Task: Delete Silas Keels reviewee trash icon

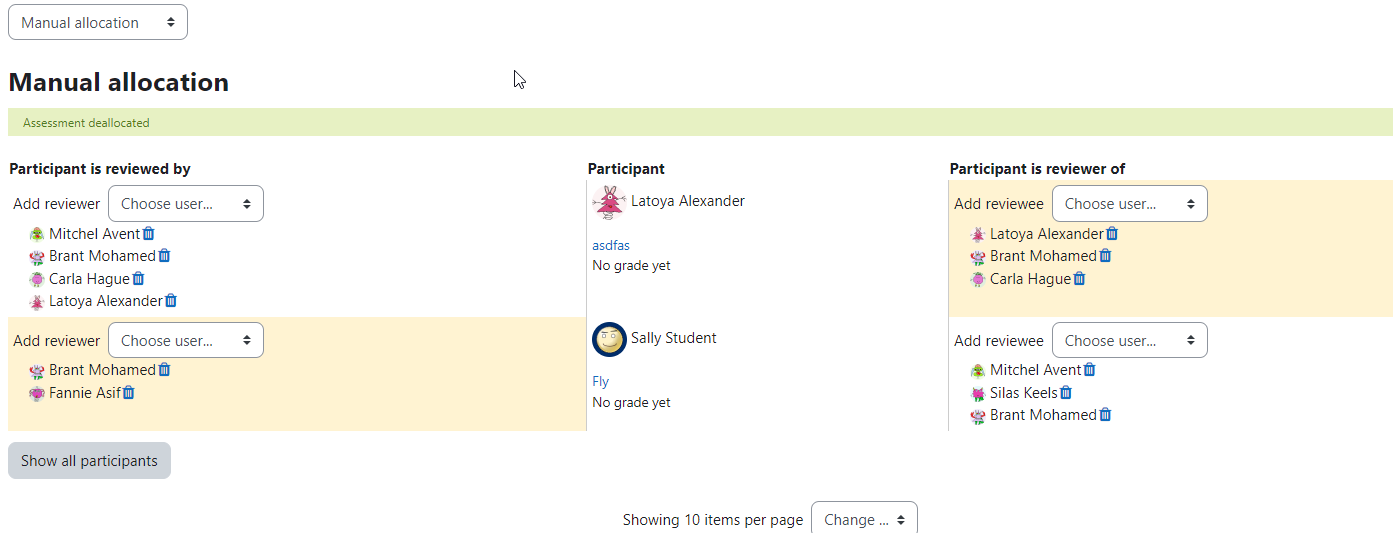Action: (x=1066, y=392)
